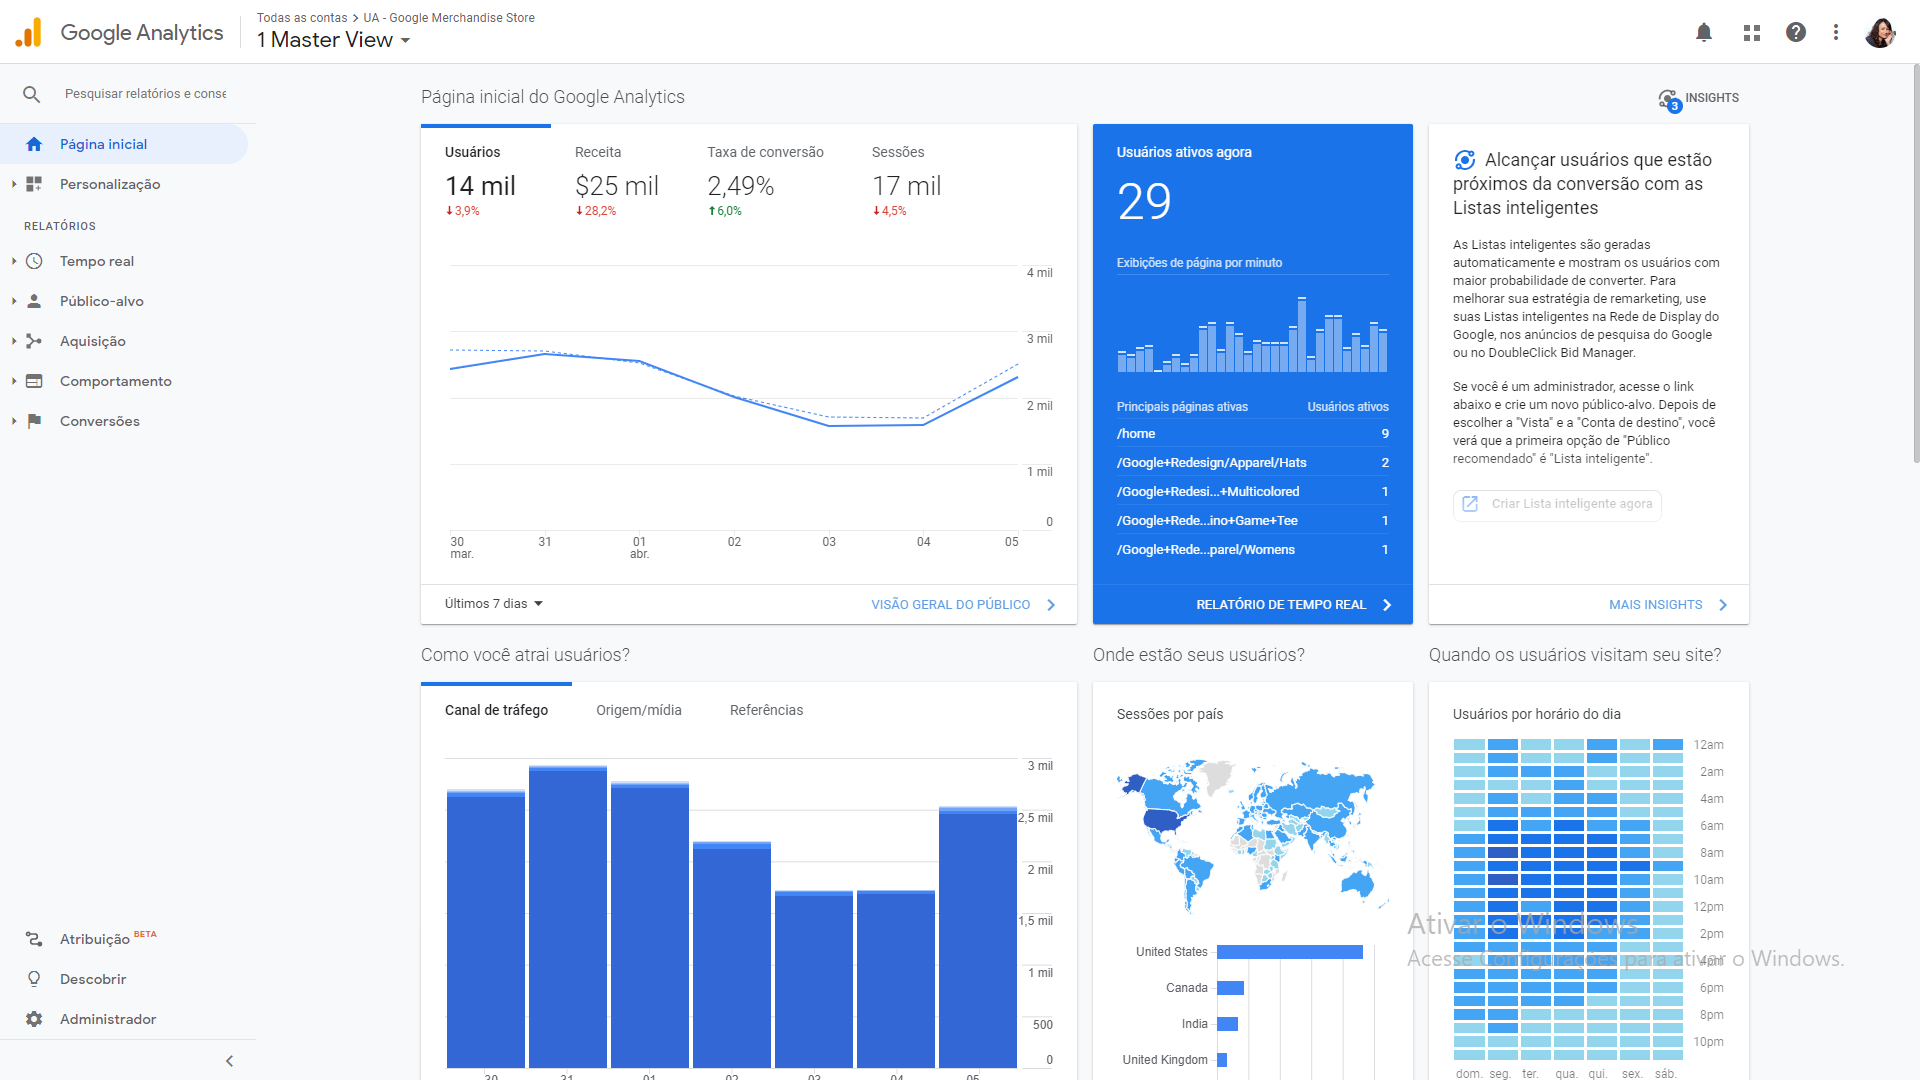Viewport: 1920px width, 1080px height.
Task: Click the Comportamento window icon
Action: coord(34,381)
